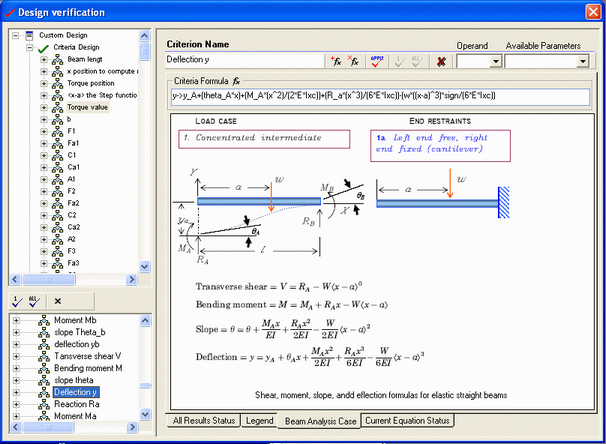The image size is (606, 444).
Task: Open the Available Parameters dropdown
Action: click(583, 61)
